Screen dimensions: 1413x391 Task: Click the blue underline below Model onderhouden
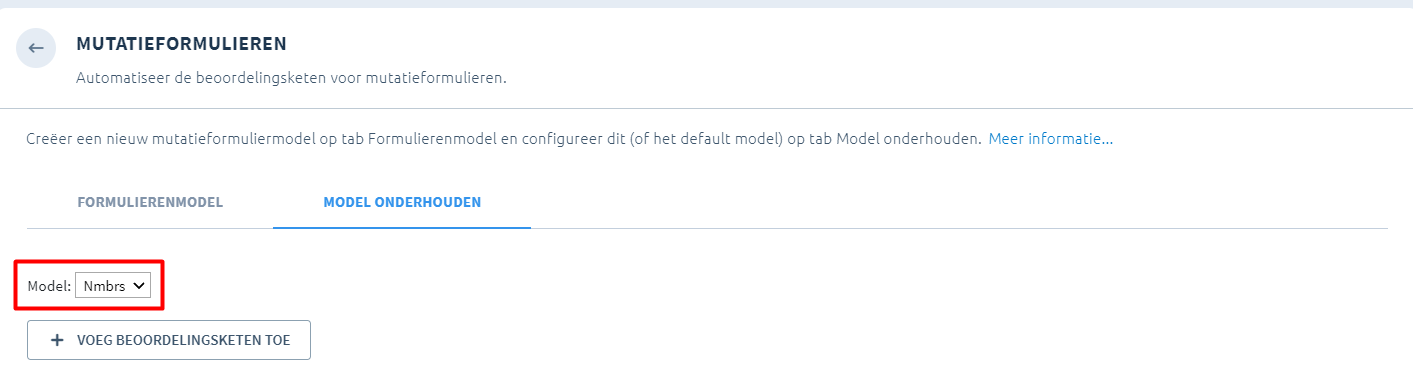tap(402, 227)
